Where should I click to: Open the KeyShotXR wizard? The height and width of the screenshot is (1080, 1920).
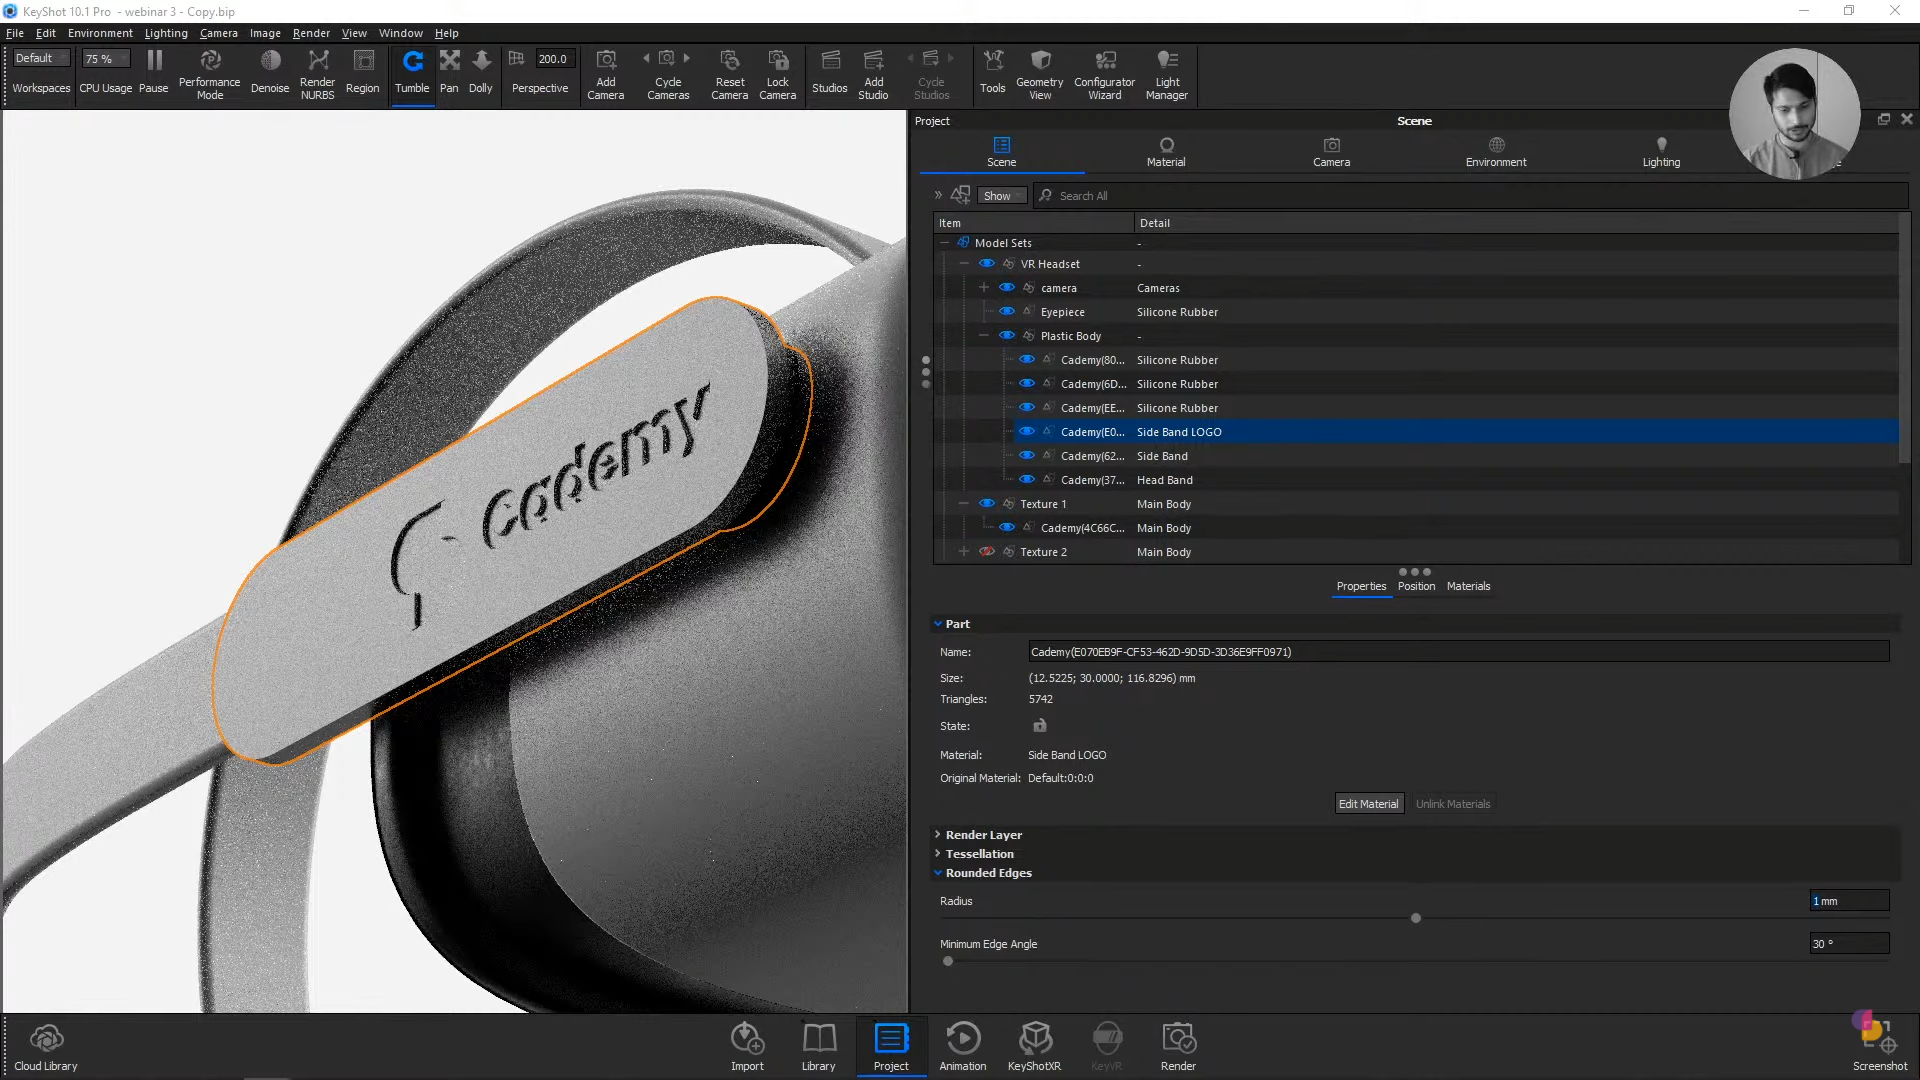(1035, 1047)
